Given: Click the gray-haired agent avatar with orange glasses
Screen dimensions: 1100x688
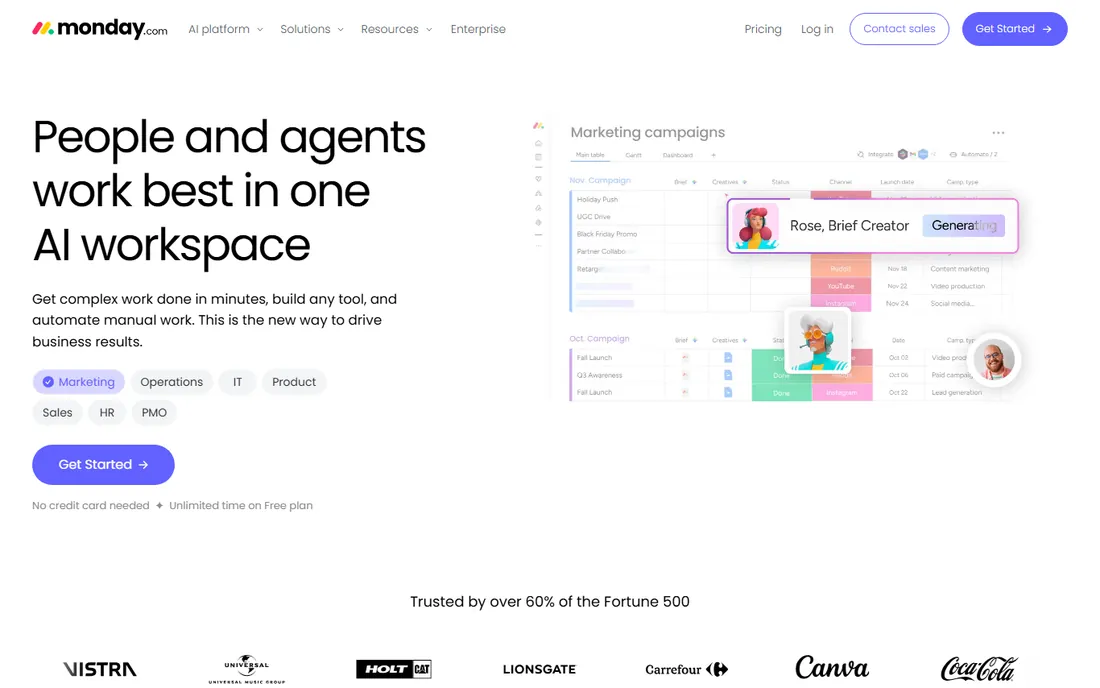Looking at the screenshot, I should (818, 340).
